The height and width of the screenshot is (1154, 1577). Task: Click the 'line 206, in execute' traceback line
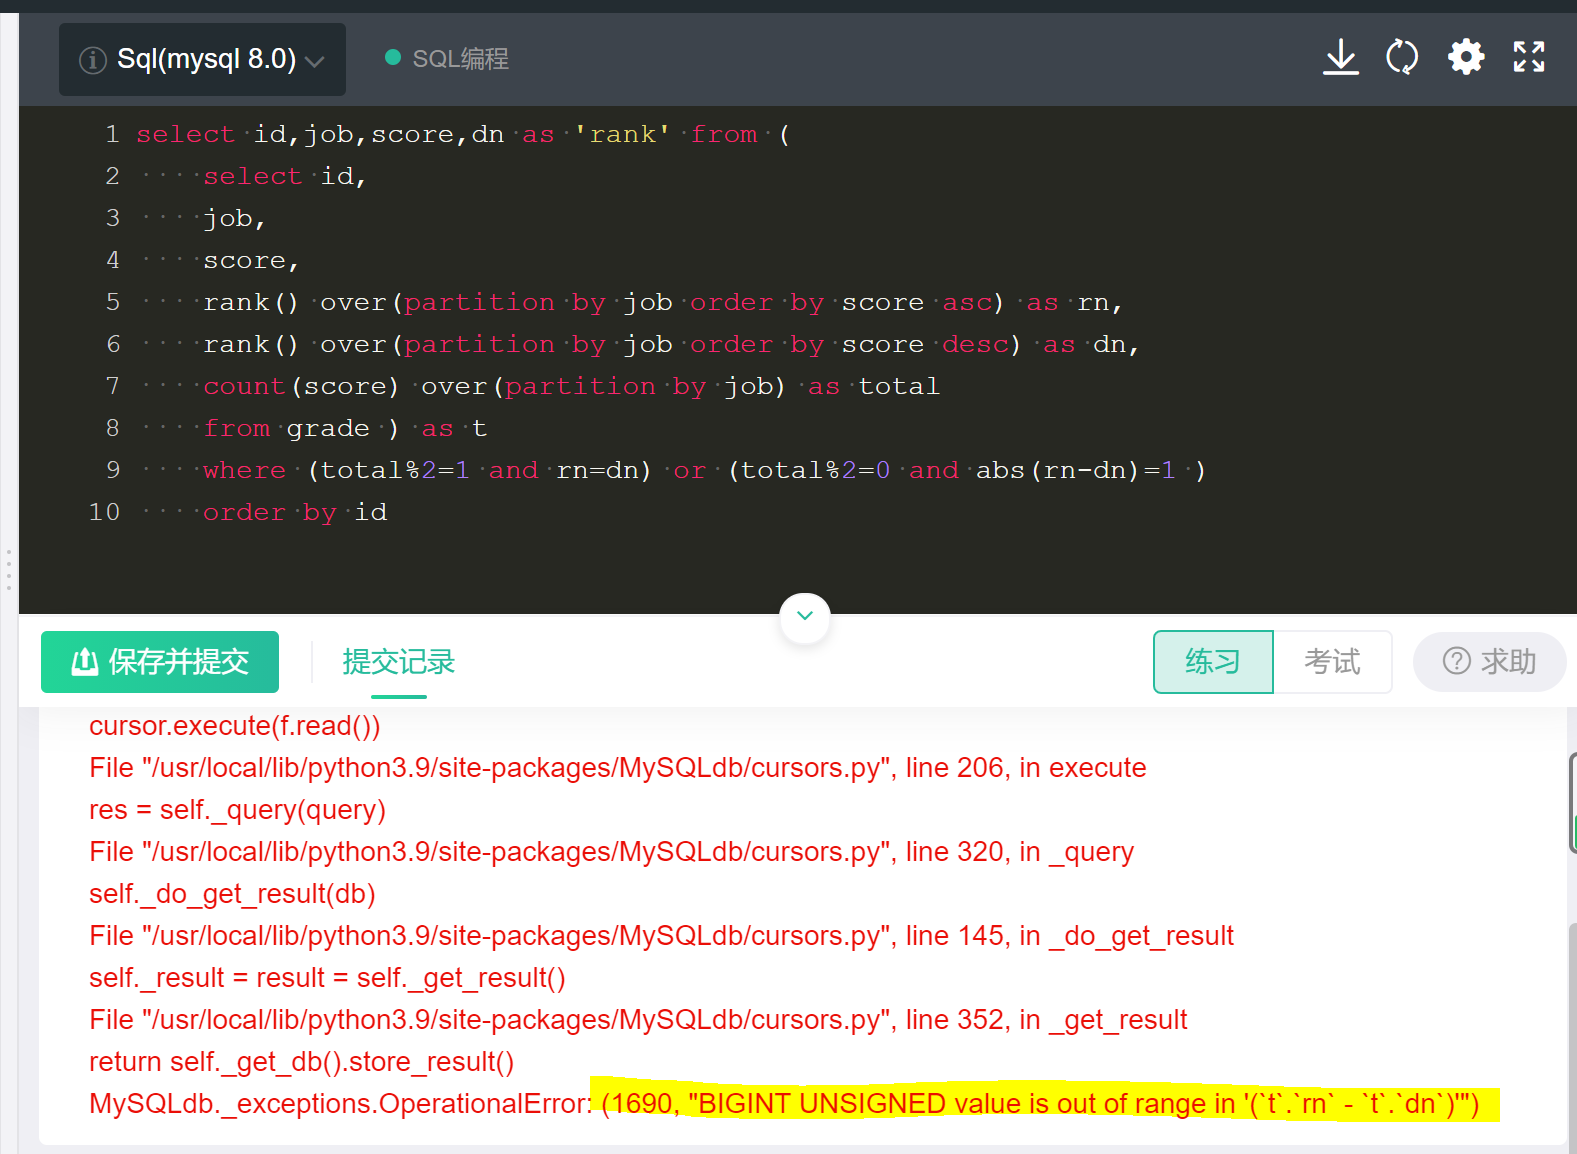[x=618, y=767]
